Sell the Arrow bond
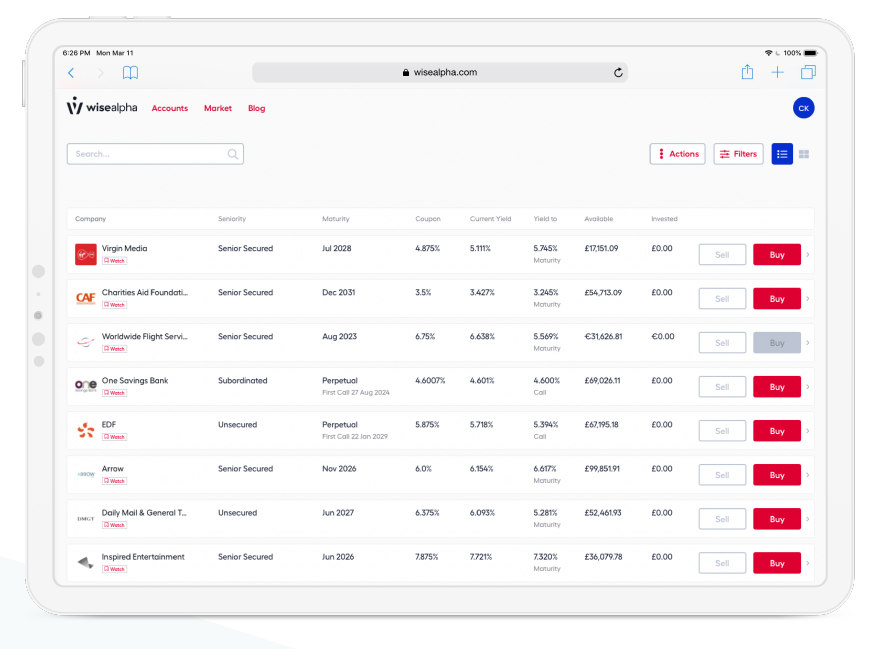Screen dimensions: 873x649 (722, 475)
